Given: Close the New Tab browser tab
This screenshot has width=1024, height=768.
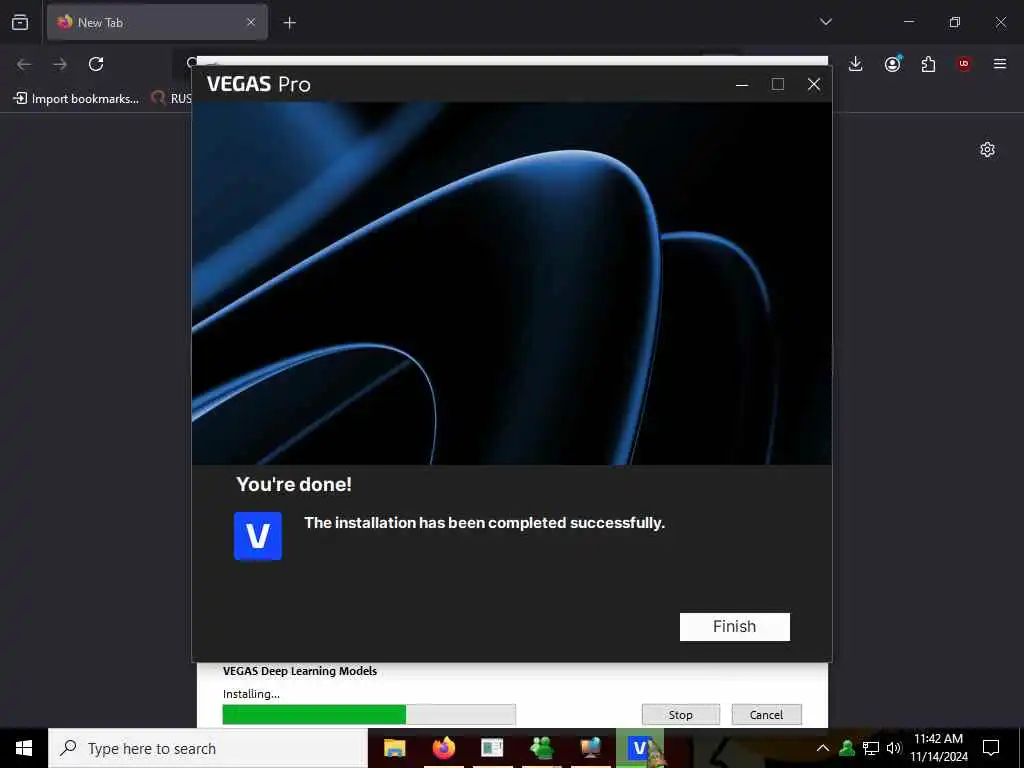Looking at the screenshot, I should [x=251, y=22].
